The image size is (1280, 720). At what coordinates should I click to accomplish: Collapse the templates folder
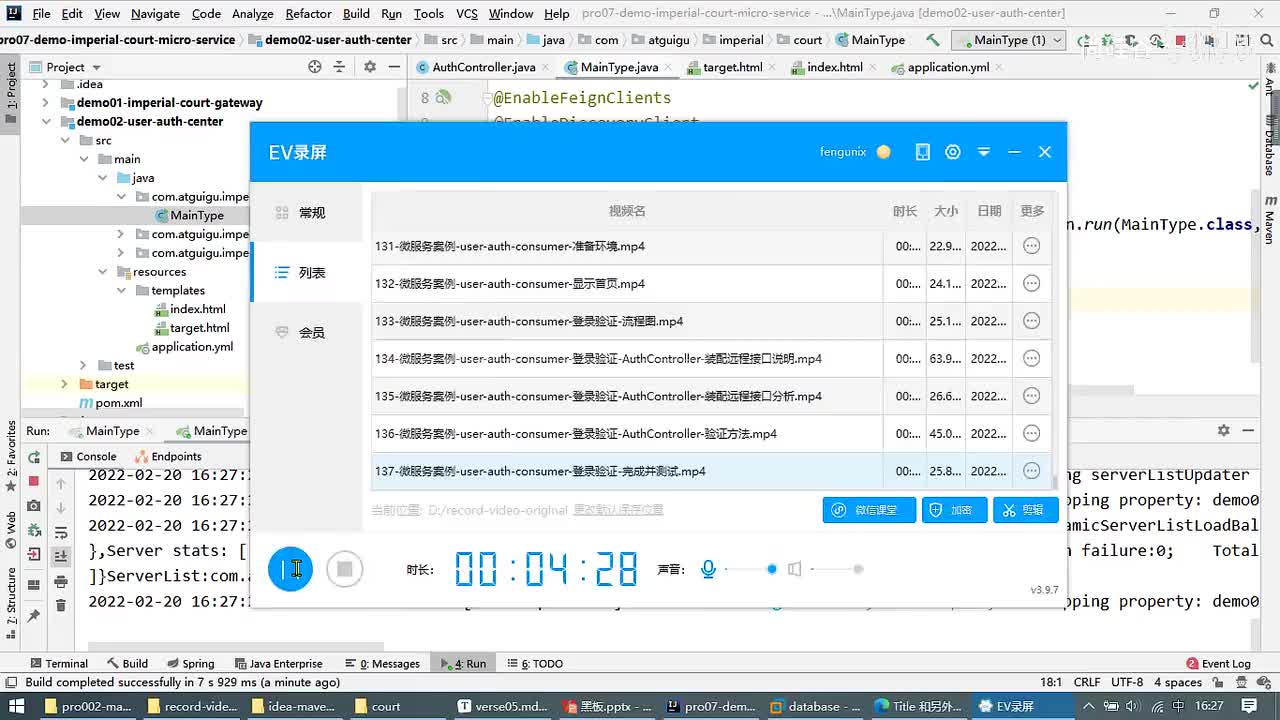tap(121, 291)
